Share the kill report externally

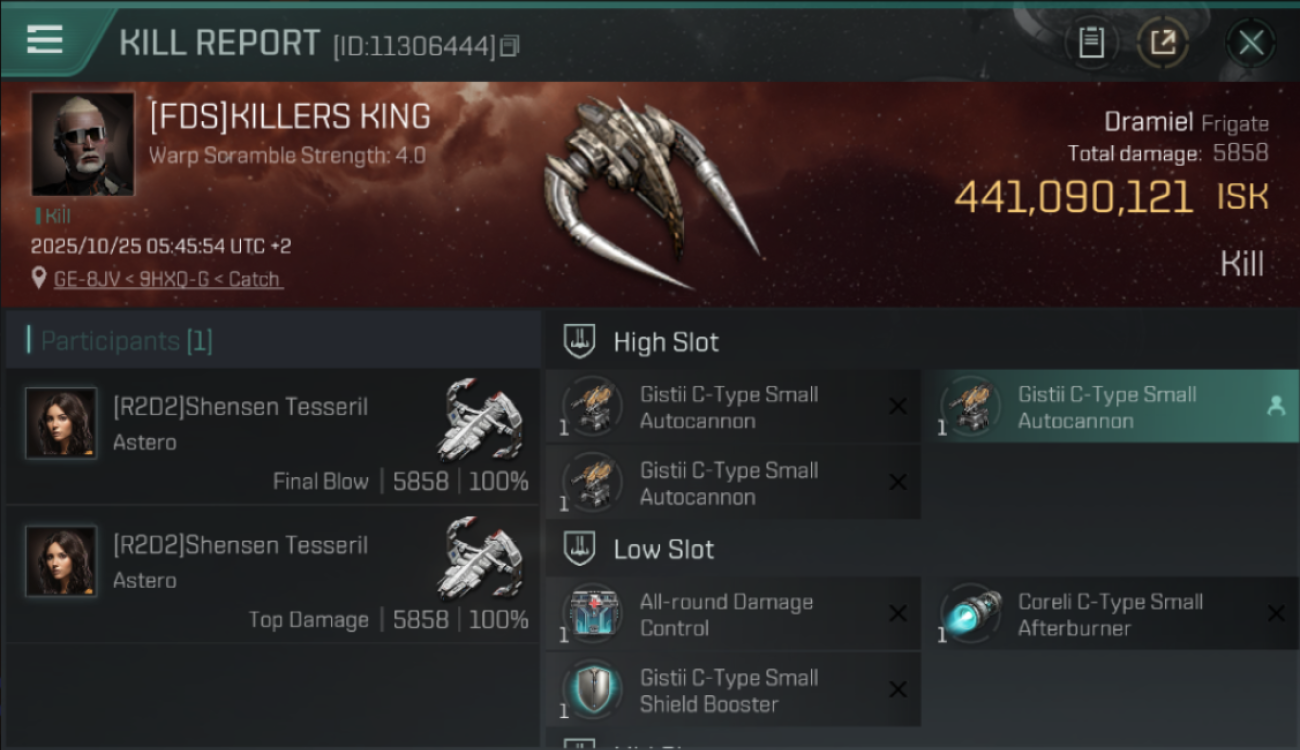pyautogui.click(x=1162, y=43)
